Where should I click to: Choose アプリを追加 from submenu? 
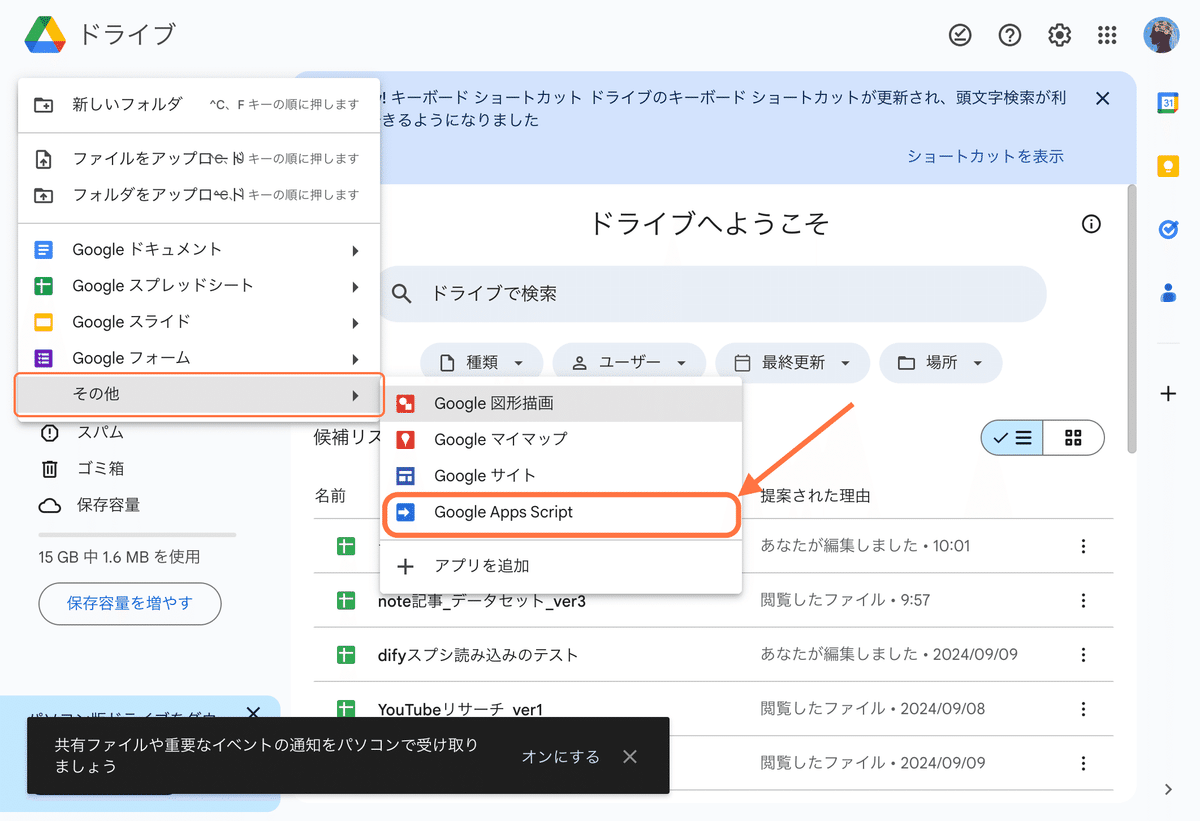point(561,566)
